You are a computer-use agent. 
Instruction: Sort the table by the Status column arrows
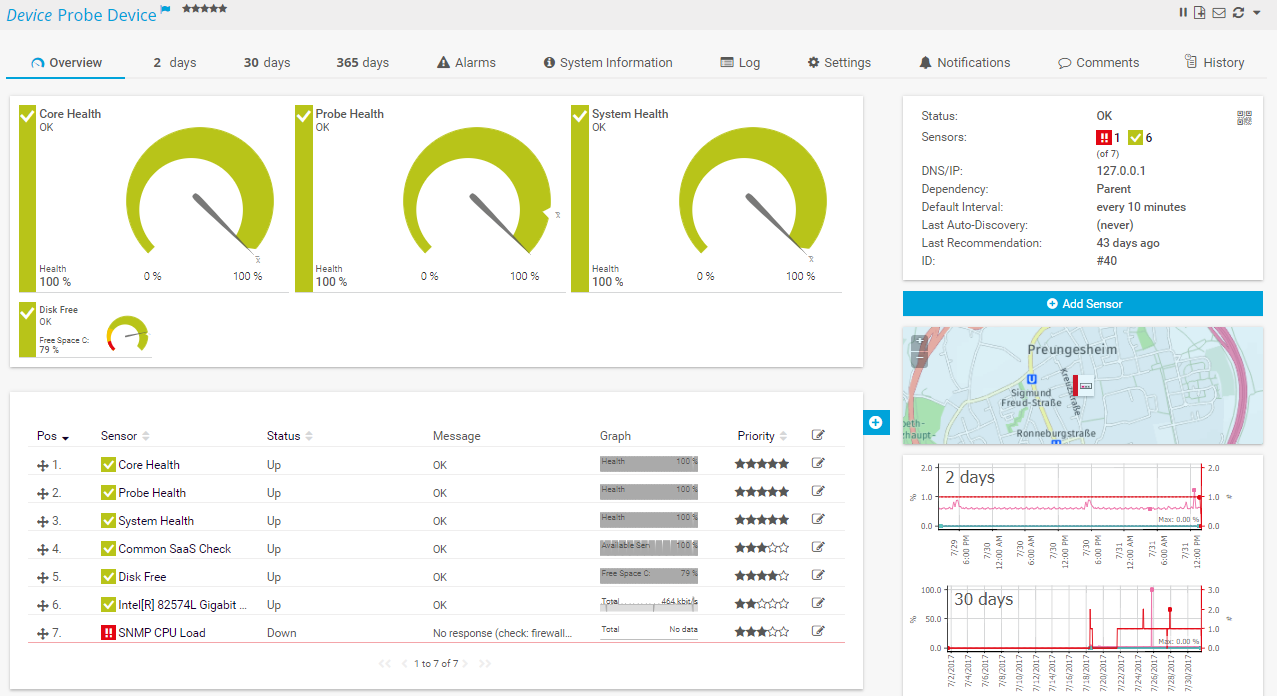pos(311,435)
